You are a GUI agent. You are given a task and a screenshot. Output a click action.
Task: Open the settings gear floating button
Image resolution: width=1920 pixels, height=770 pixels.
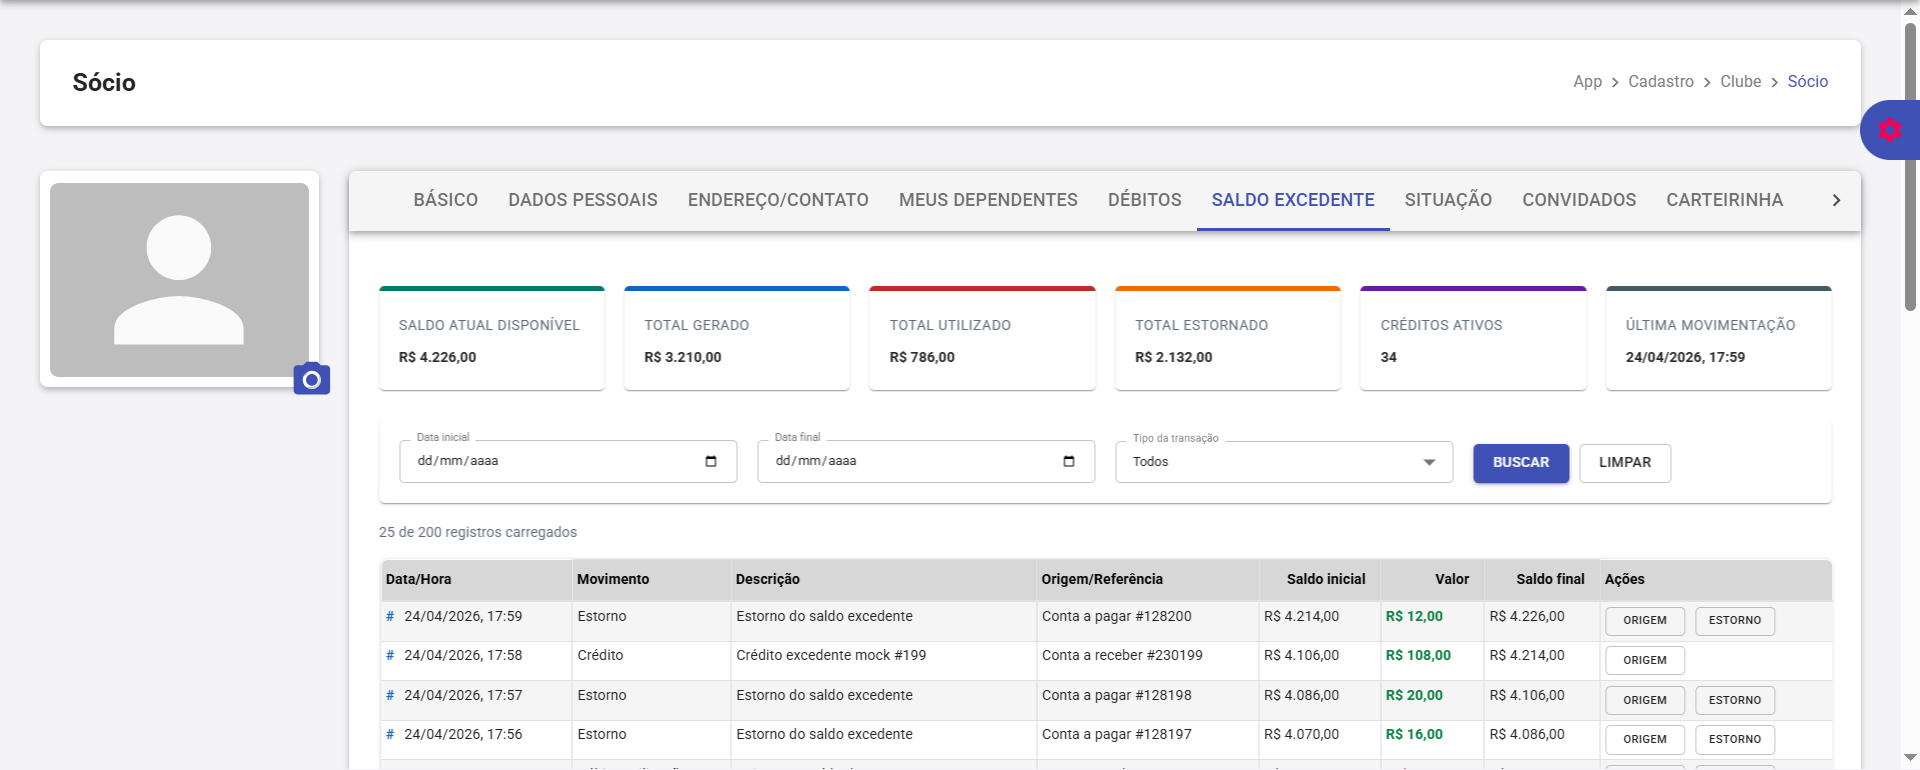(x=1889, y=130)
